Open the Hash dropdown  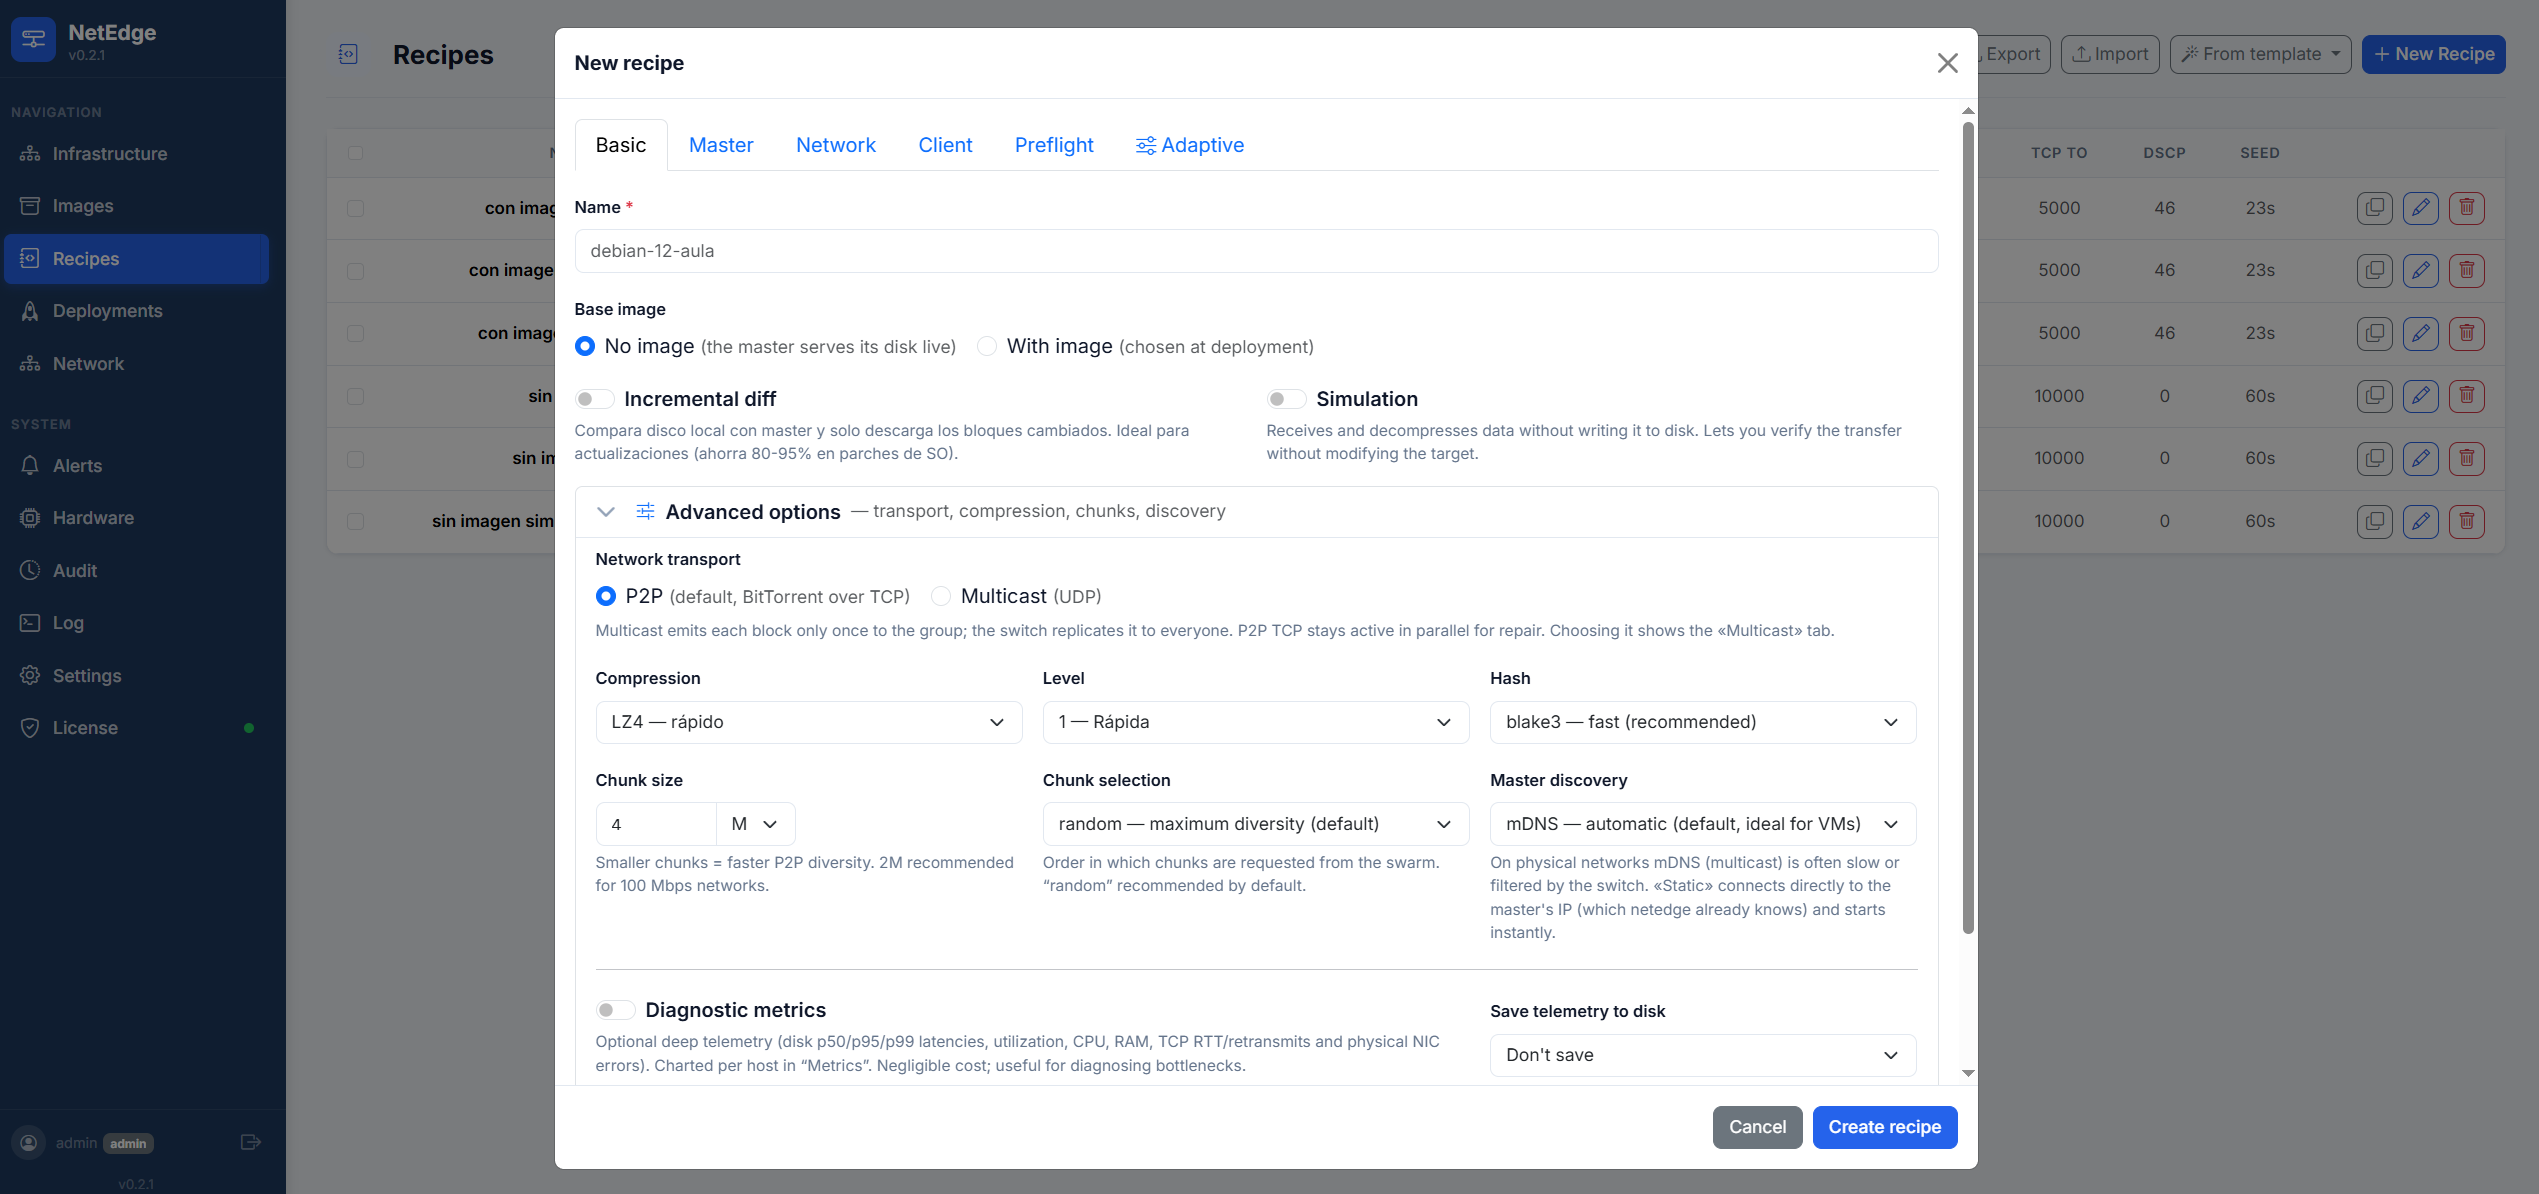[1703, 722]
